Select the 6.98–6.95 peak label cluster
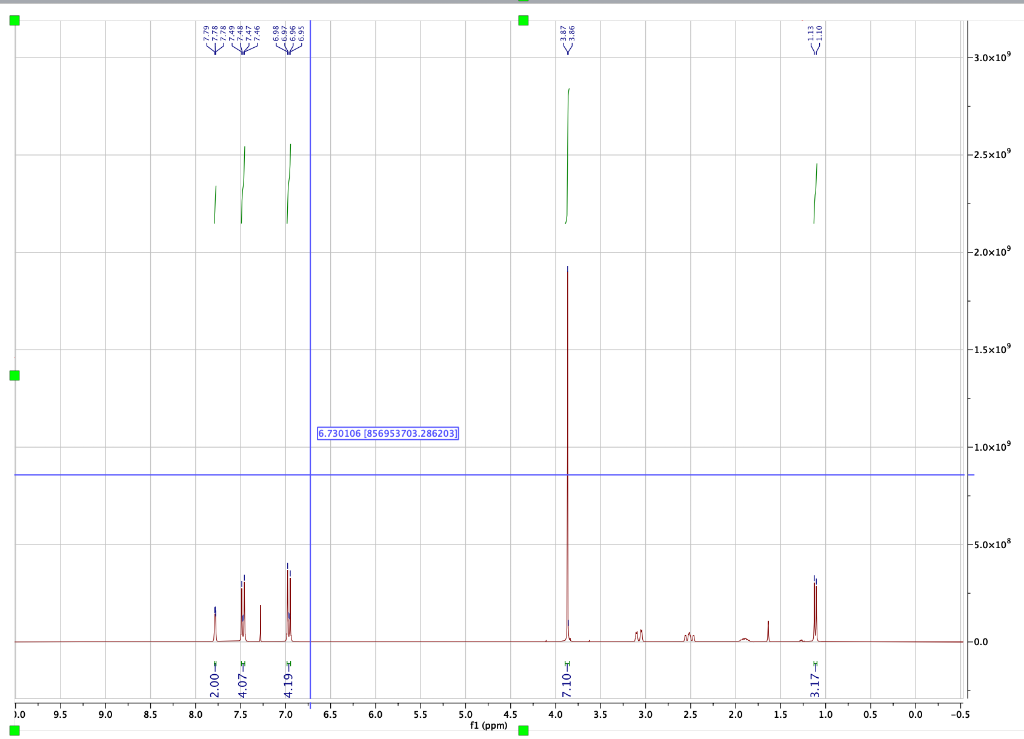This screenshot has height=739, width=1024. pos(290,33)
